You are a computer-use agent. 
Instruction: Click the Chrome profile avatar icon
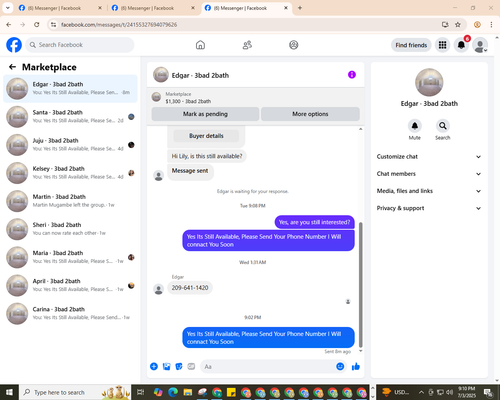(x=477, y=25)
